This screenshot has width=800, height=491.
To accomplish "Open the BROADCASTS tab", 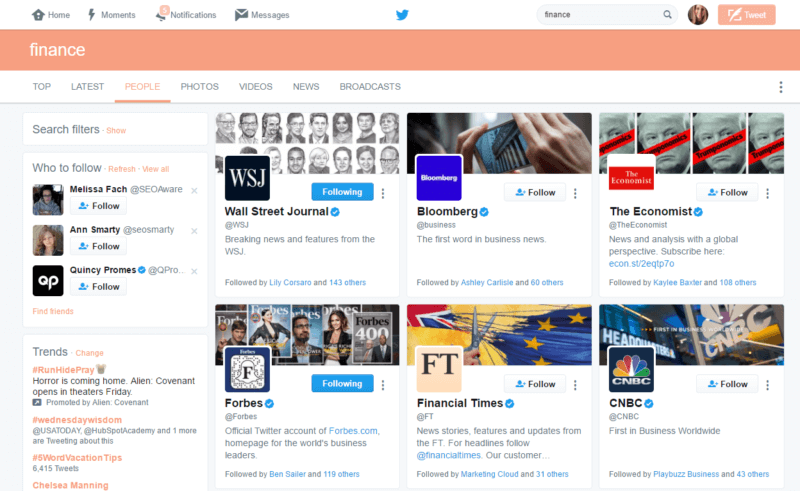I will 370,87.
